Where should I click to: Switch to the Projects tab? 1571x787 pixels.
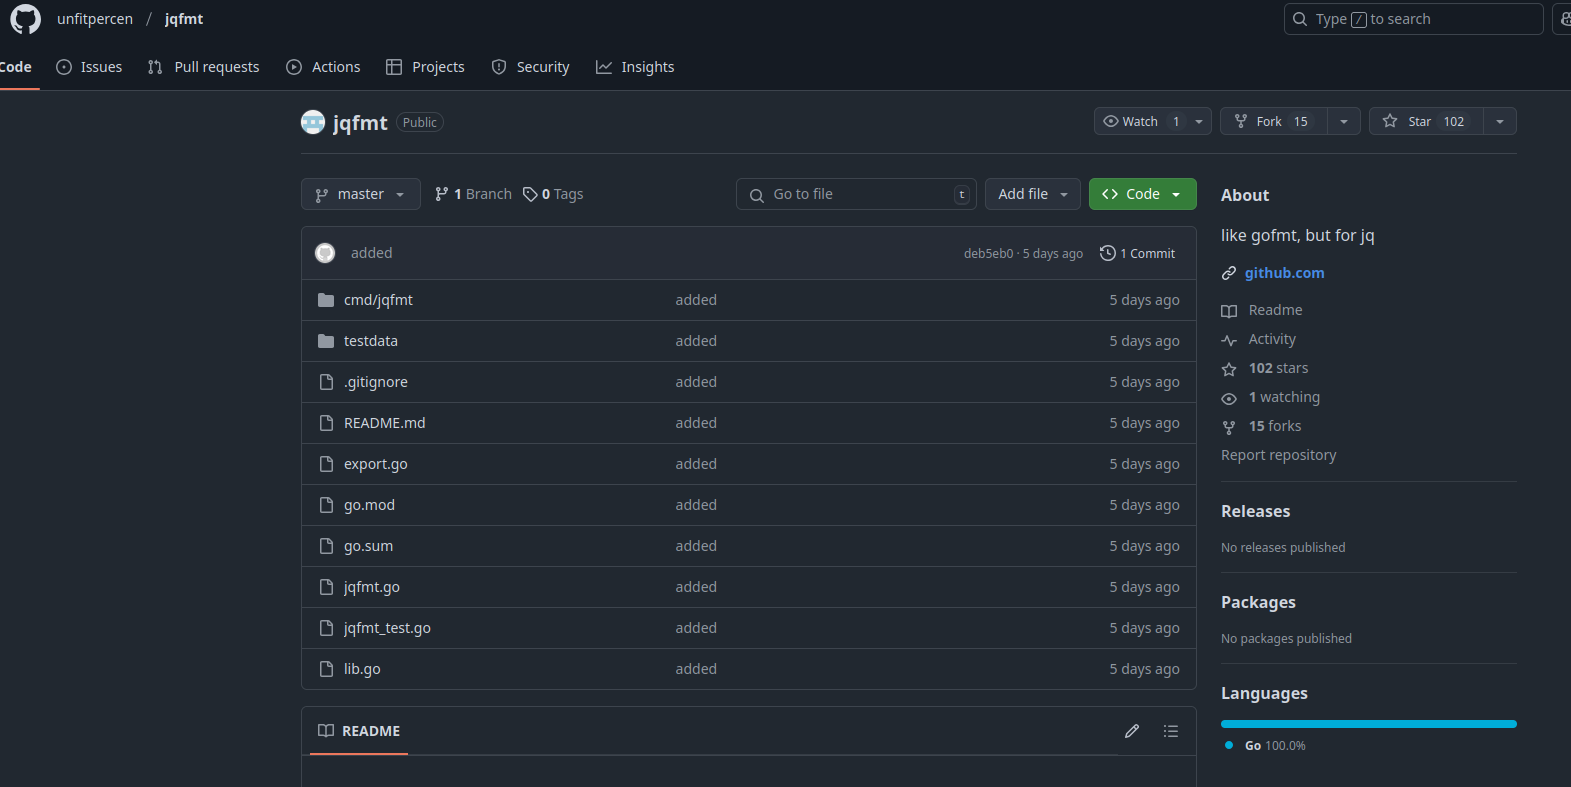425,67
